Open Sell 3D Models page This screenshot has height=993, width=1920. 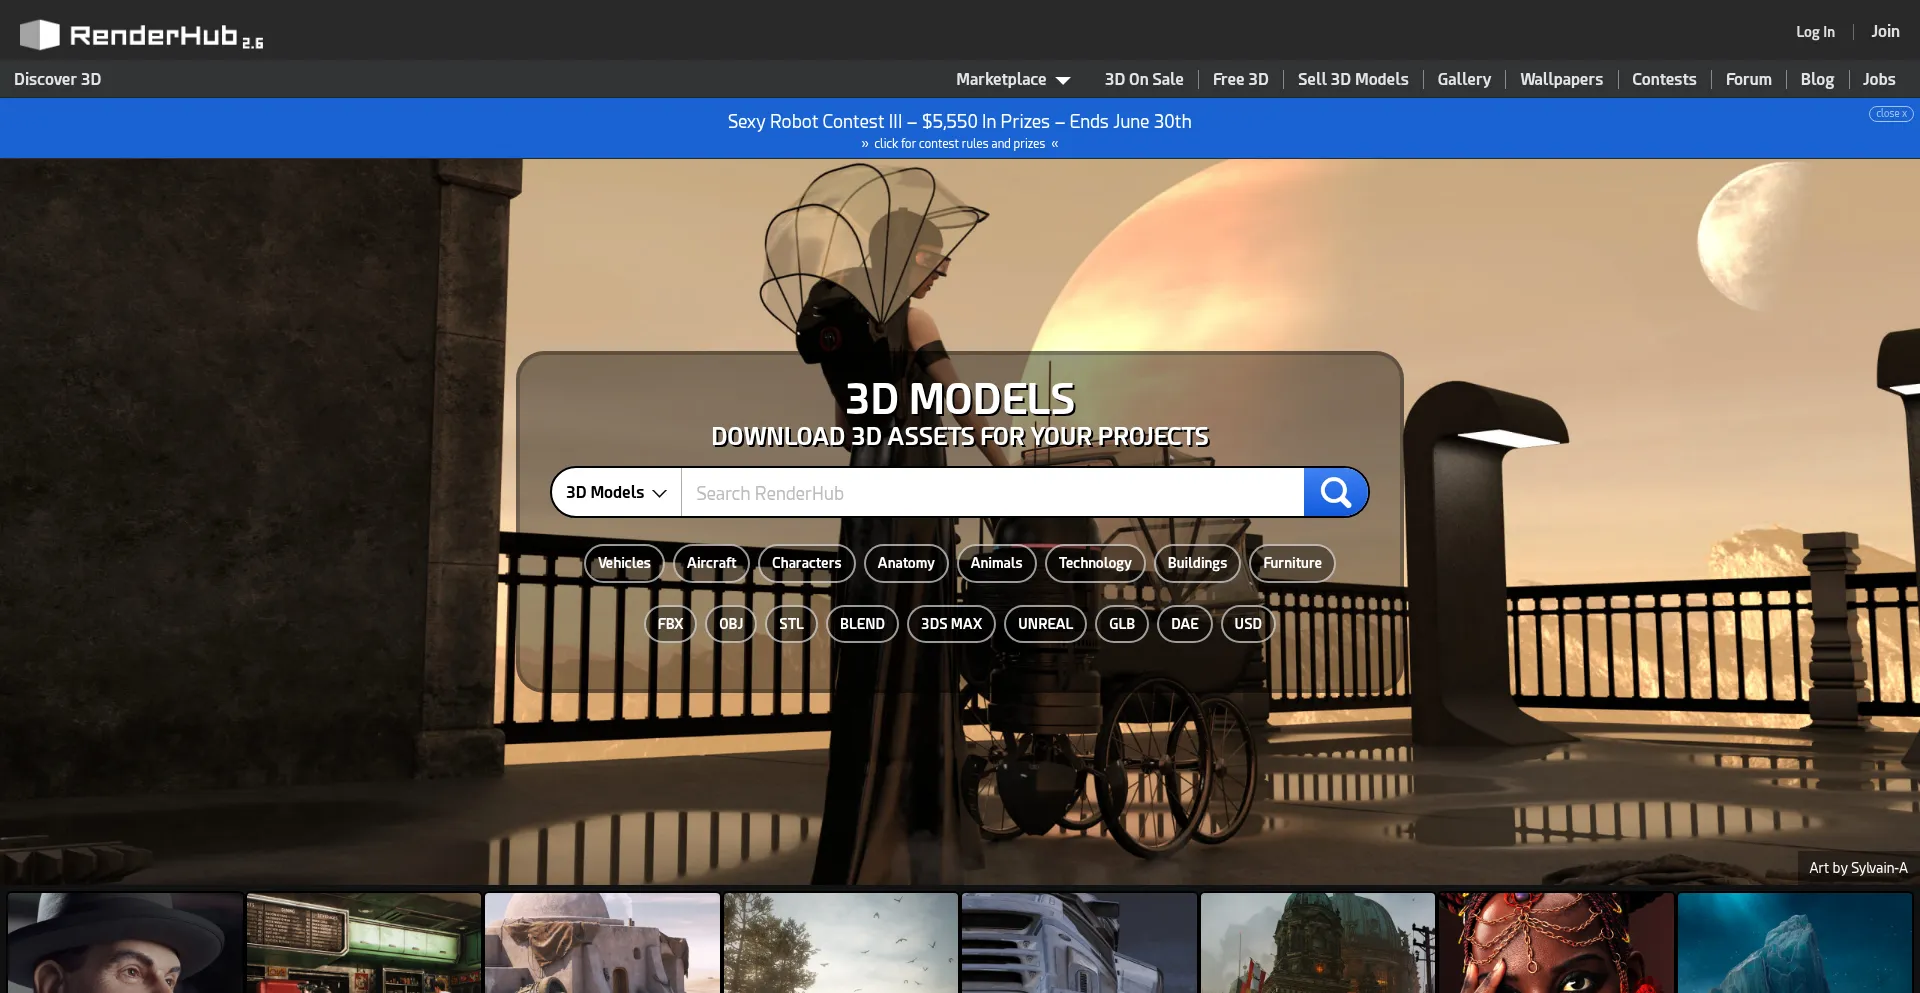pyautogui.click(x=1353, y=79)
